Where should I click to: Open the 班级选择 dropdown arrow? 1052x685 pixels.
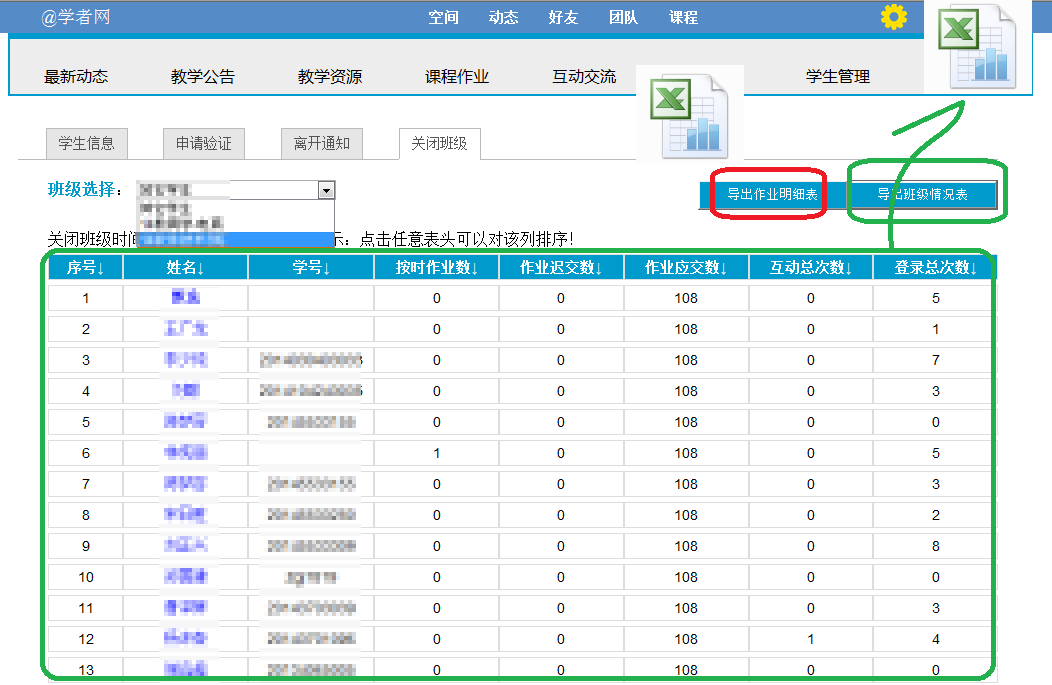pyautogui.click(x=326, y=190)
